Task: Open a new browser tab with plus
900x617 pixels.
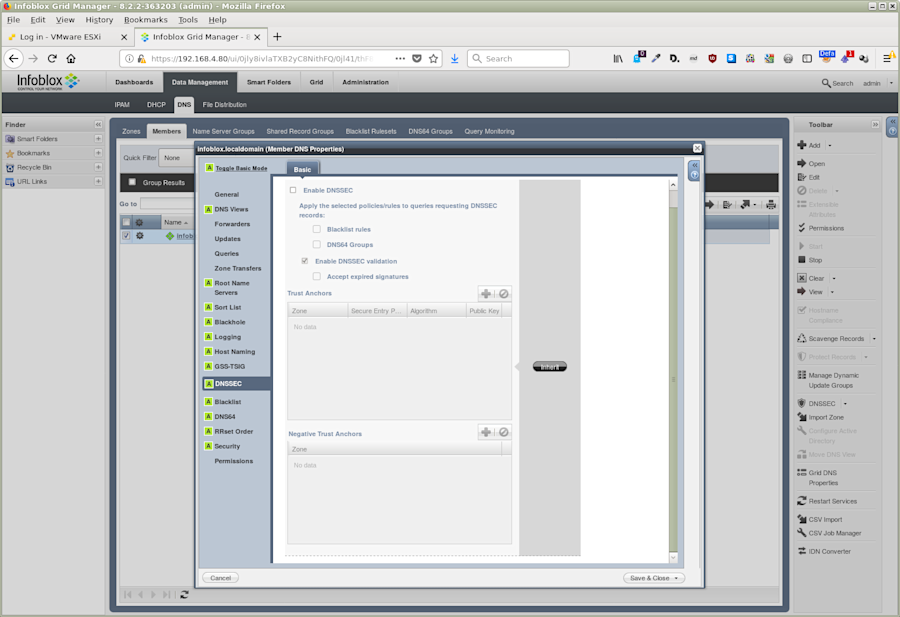Action: pos(277,37)
